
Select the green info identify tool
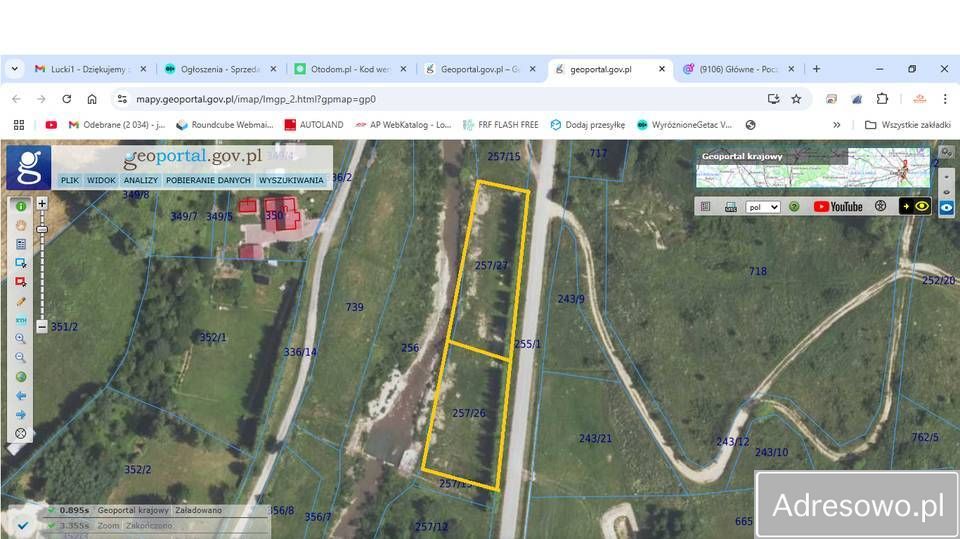[x=20, y=206]
